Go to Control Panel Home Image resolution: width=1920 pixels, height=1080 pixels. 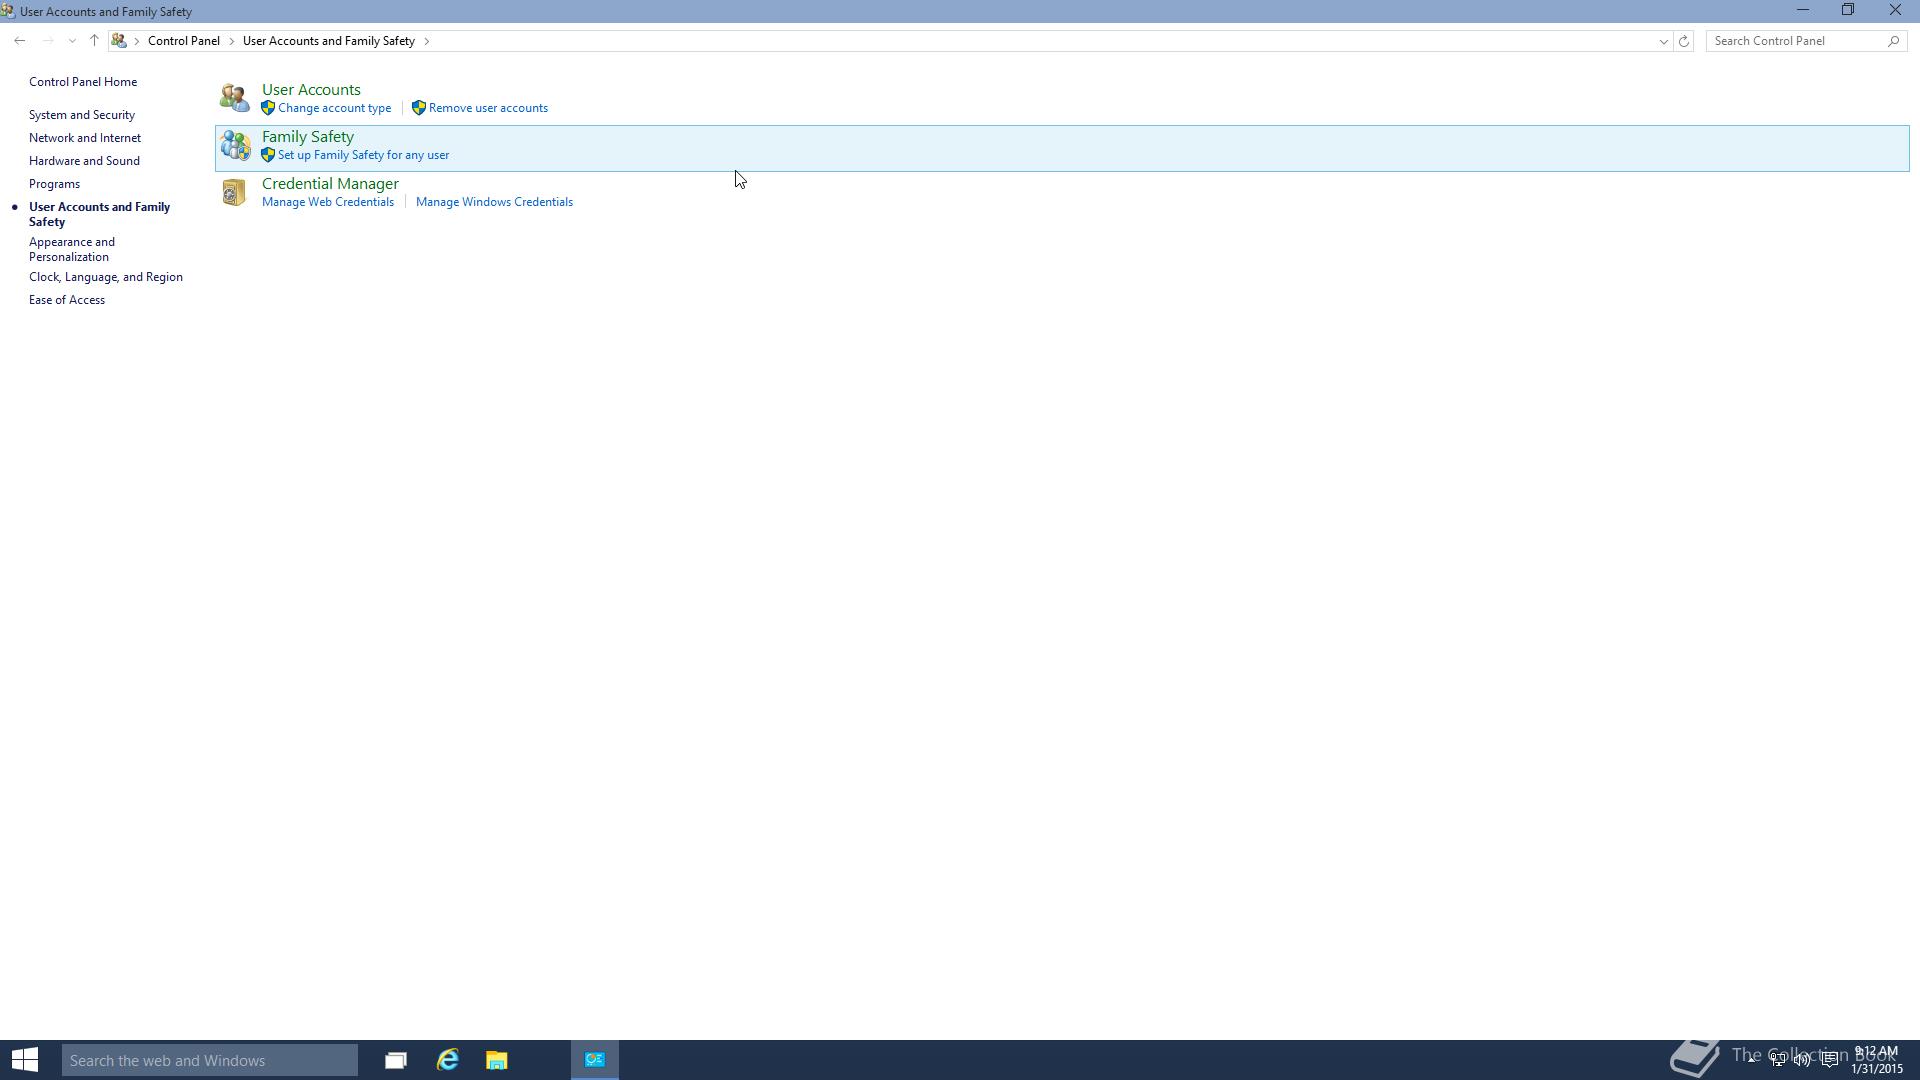pos(83,82)
